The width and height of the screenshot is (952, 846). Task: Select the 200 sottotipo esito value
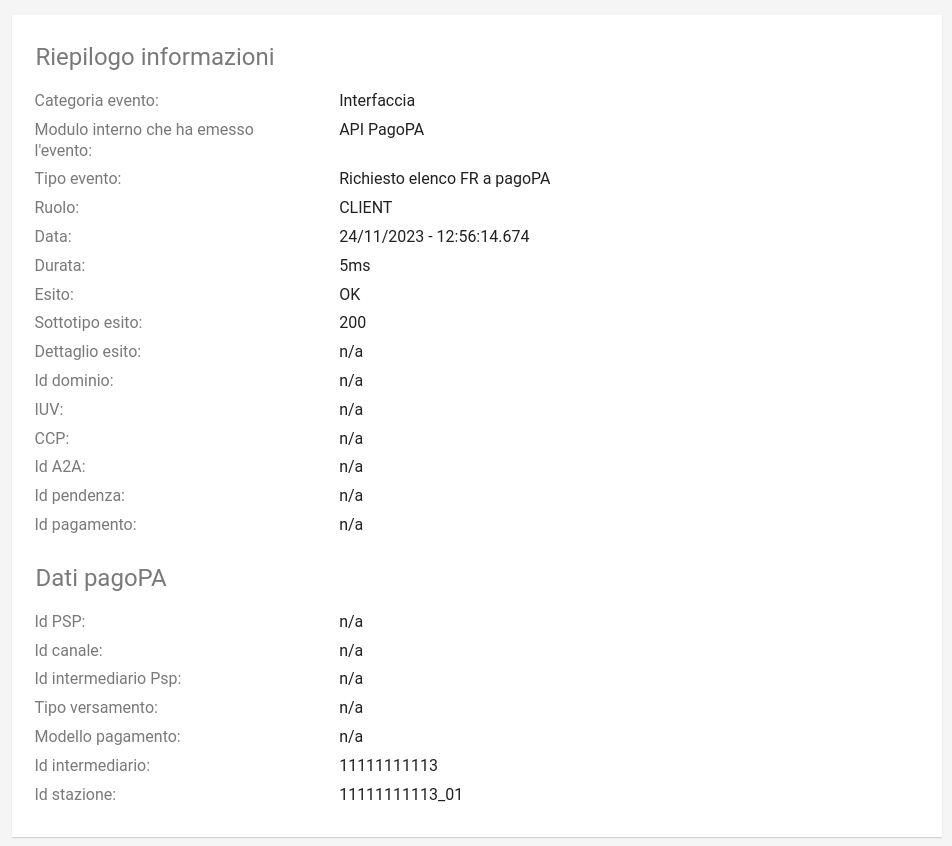pyautogui.click(x=352, y=322)
